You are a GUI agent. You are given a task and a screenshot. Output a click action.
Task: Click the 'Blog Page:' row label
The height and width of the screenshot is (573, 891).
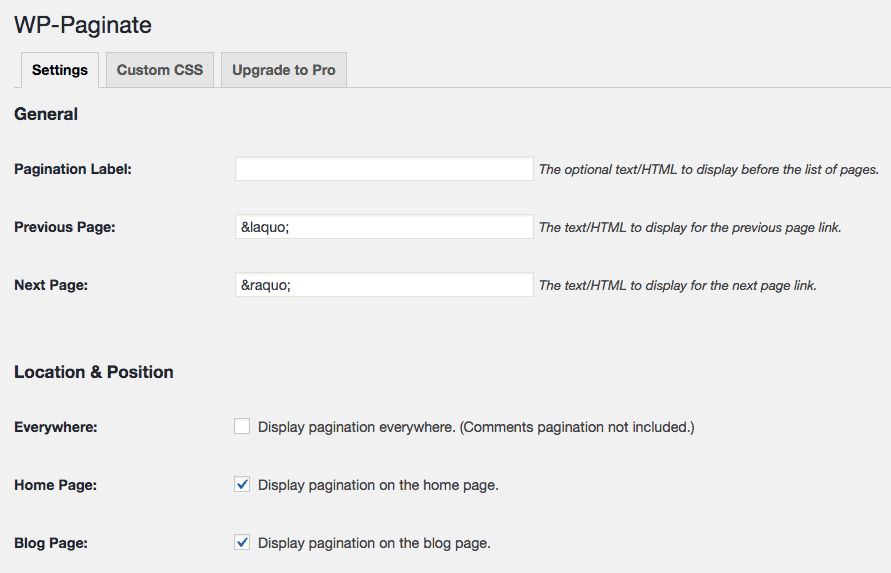(x=51, y=543)
